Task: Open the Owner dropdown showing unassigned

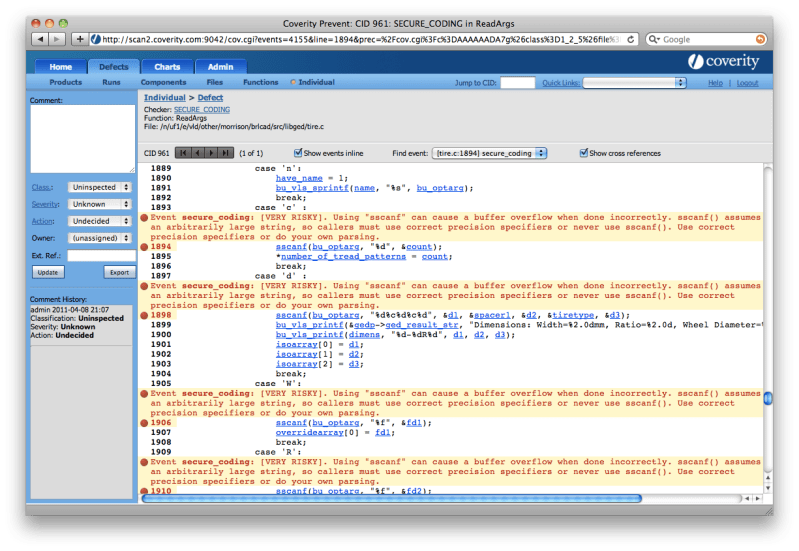Action: 100,238
